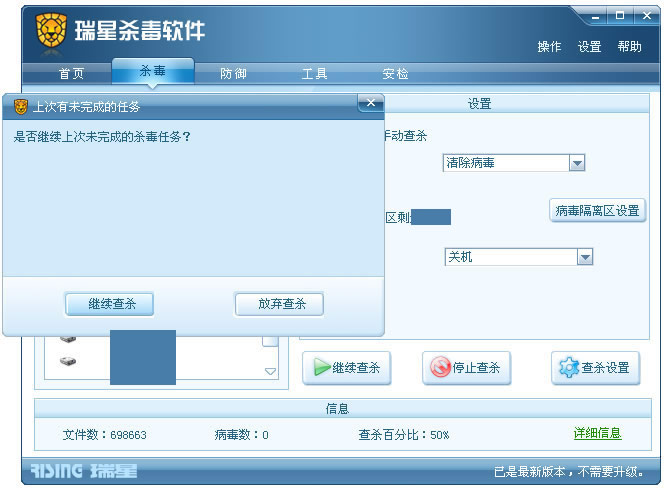Maximize the Rising antivirus window
This screenshot has height=493, width=669.
point(620,16)
